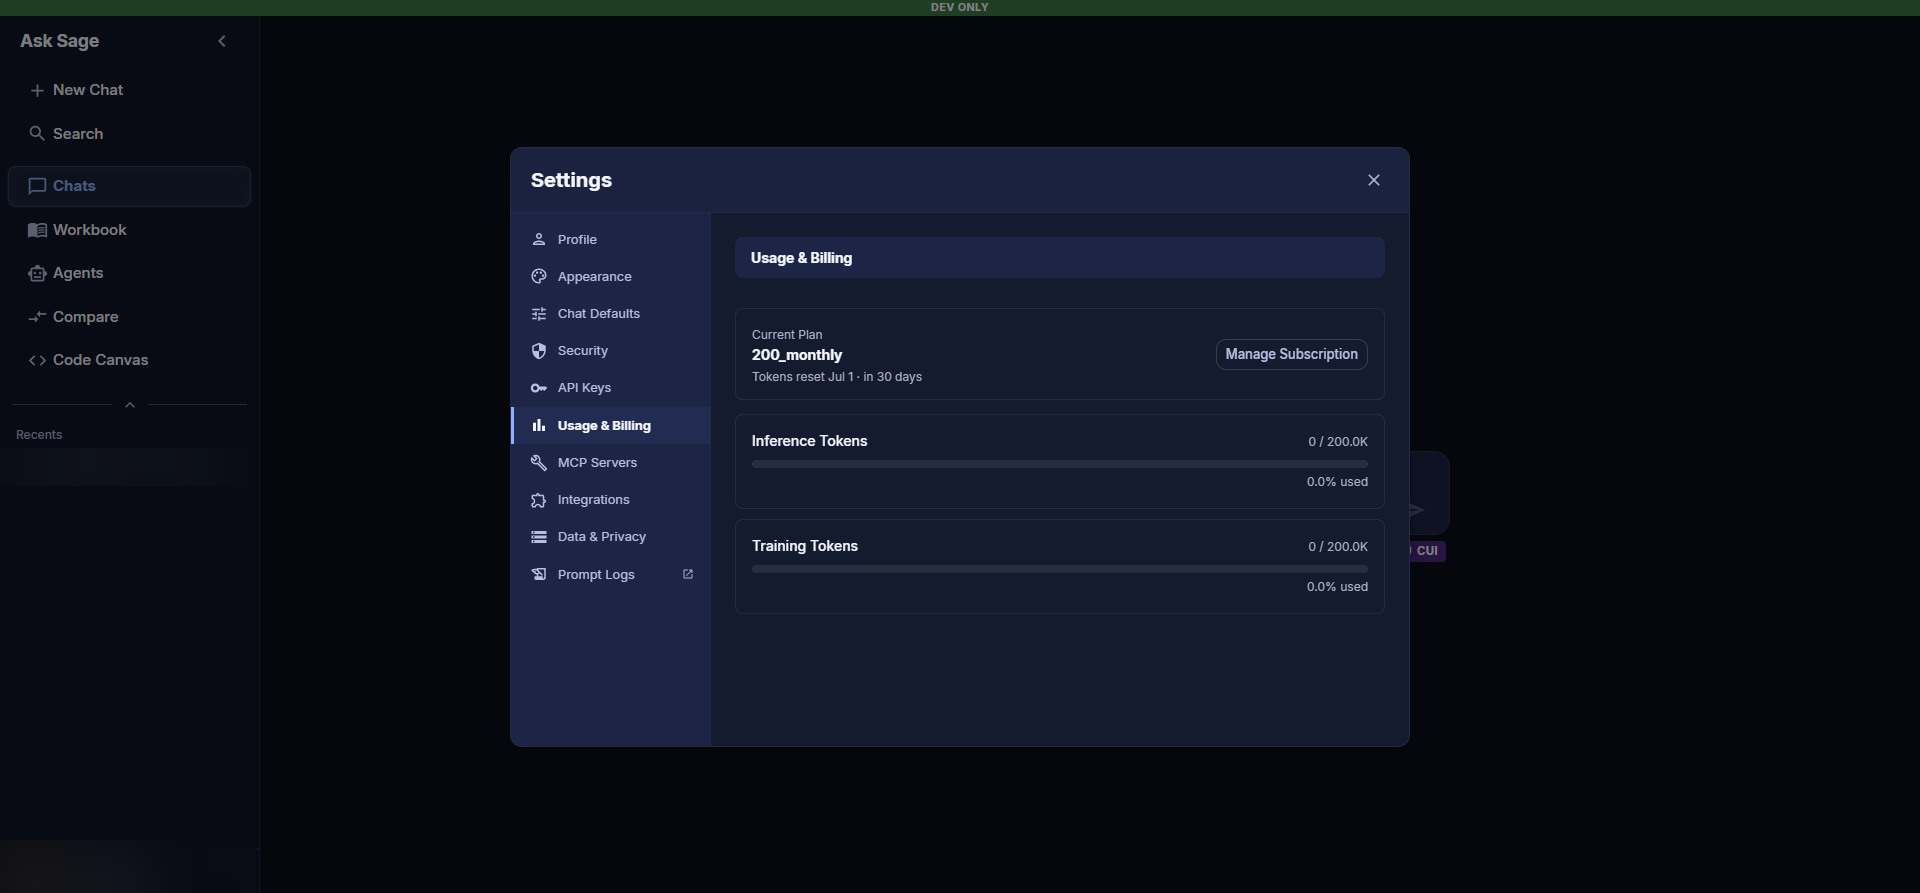Click the Ask Sage title
The height and width of the screenshot is (893, 1920).
(x=60, y=41)
